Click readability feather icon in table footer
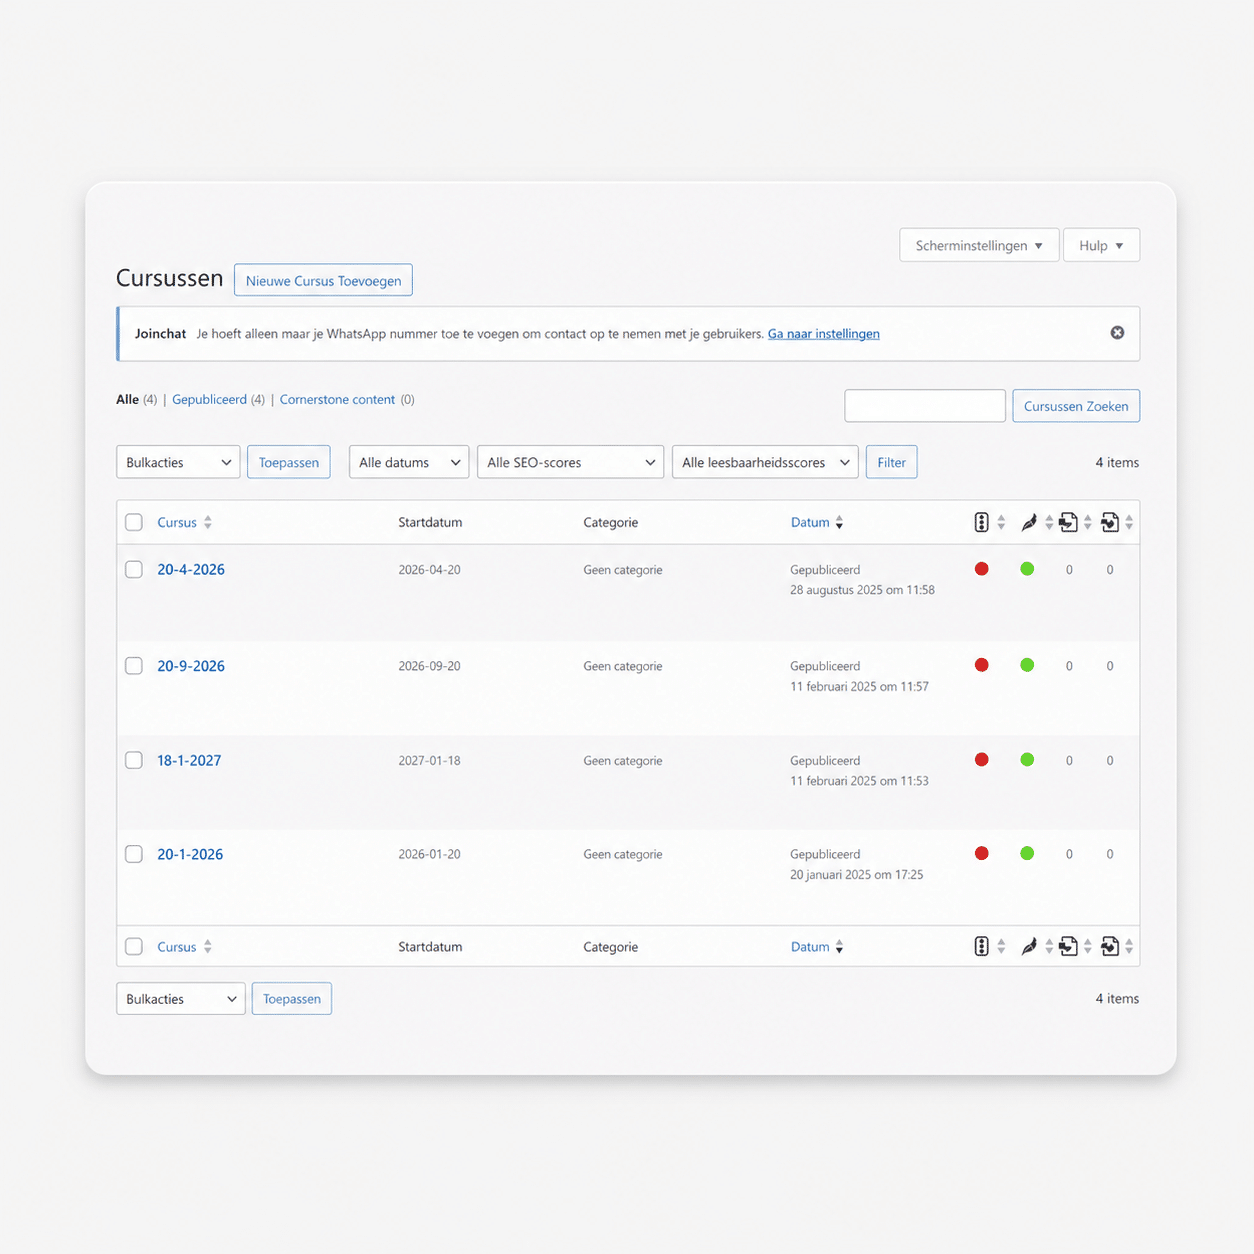The height and width of the screenshot is (1254, 1254). tap(1029, 946)
